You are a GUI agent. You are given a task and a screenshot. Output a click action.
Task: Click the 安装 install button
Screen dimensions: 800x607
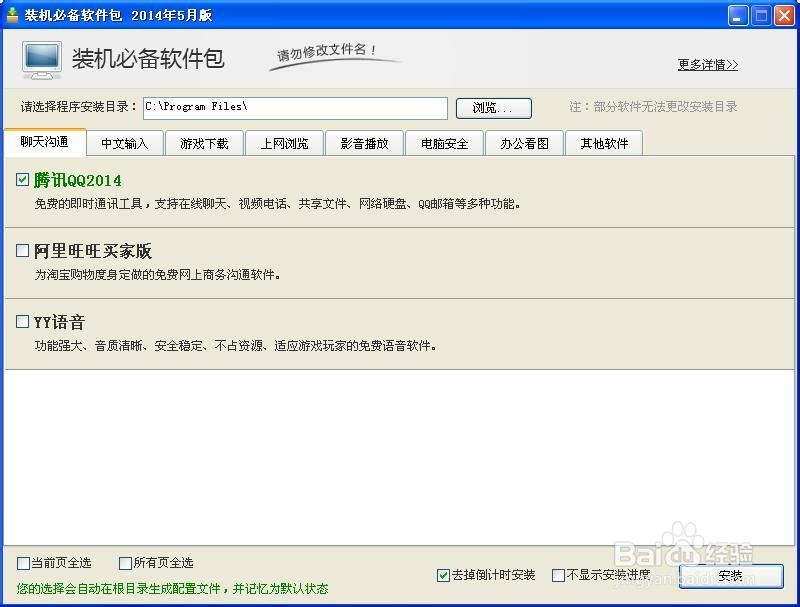click(731, 576)
